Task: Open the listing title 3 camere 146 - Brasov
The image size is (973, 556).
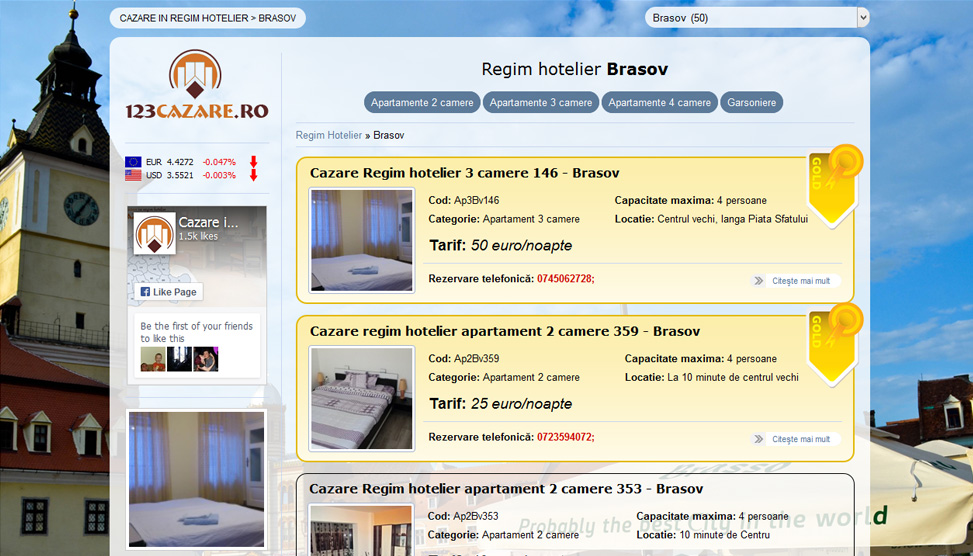Action: click(x=465, y=173)
